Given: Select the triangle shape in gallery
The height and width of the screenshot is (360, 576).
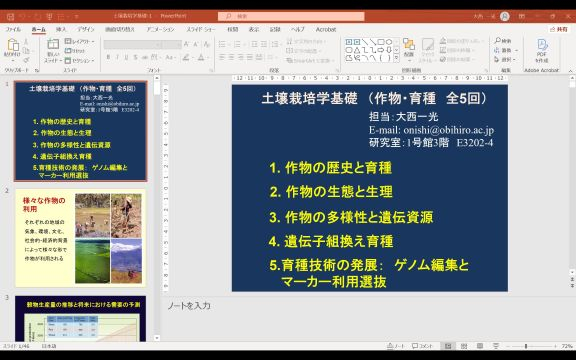Looking at the screenshot, I should pyautogui.click(x=357, y=50).
